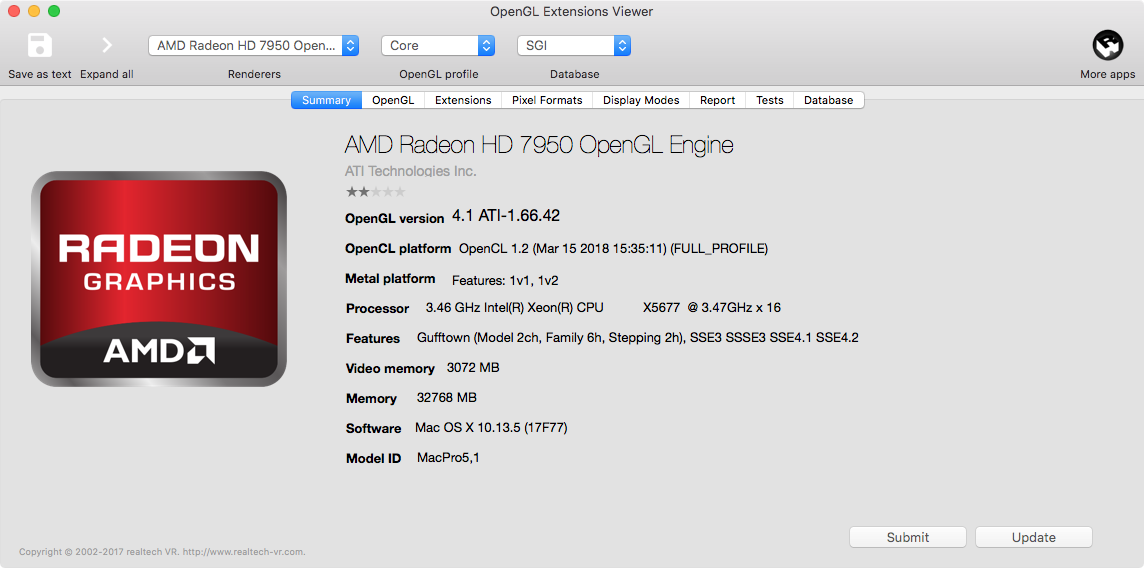Image resolution: width=1144 pixels, height=568 pixels.
Task: Go to the Tests tab
Action: click(770, 100)
